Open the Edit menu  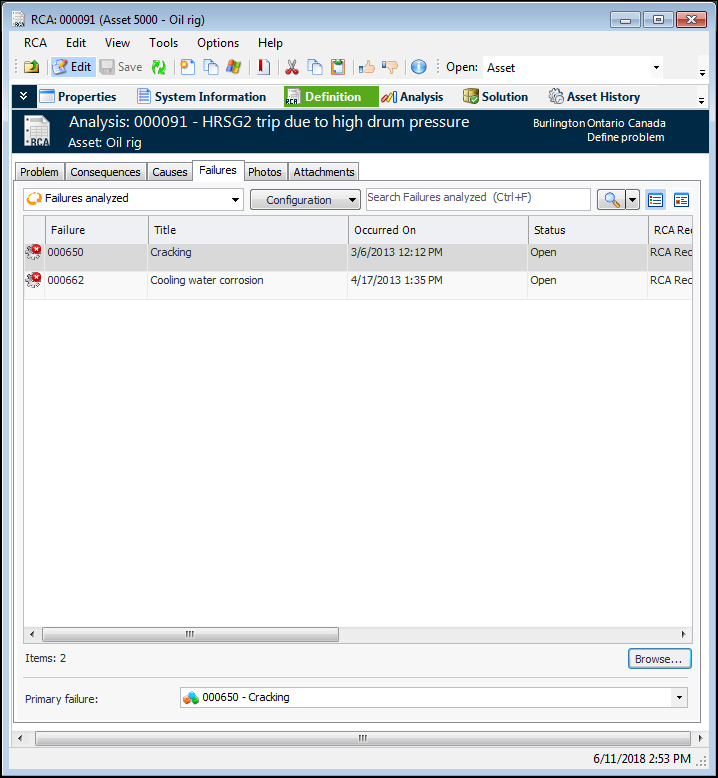pyautogui.click(x=76, y=43)
